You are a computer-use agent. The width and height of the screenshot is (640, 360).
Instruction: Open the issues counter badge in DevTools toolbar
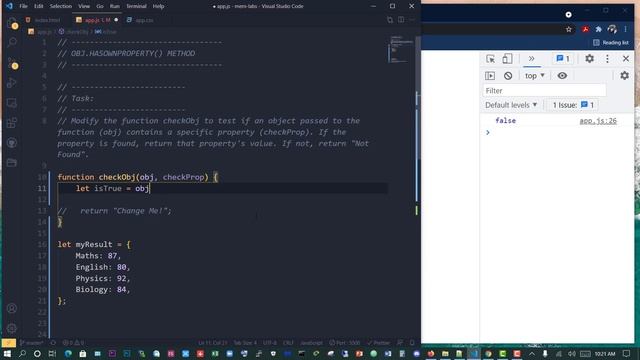(x=563, y=59)
